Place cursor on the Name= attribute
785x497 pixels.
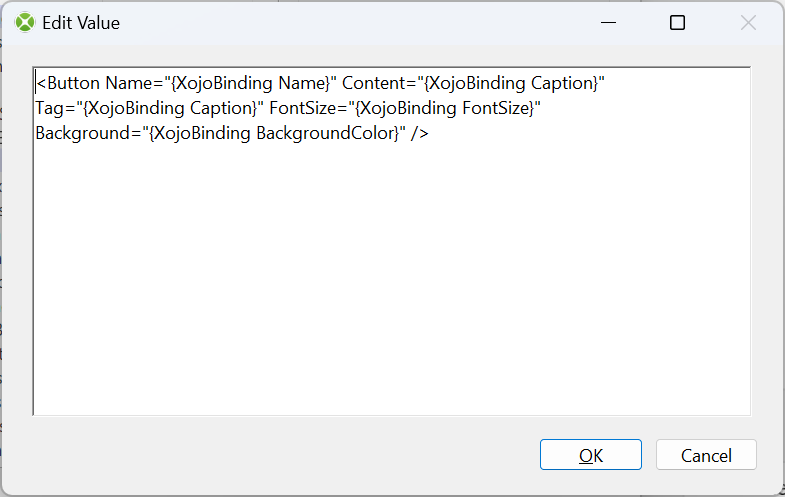[135, 83]
